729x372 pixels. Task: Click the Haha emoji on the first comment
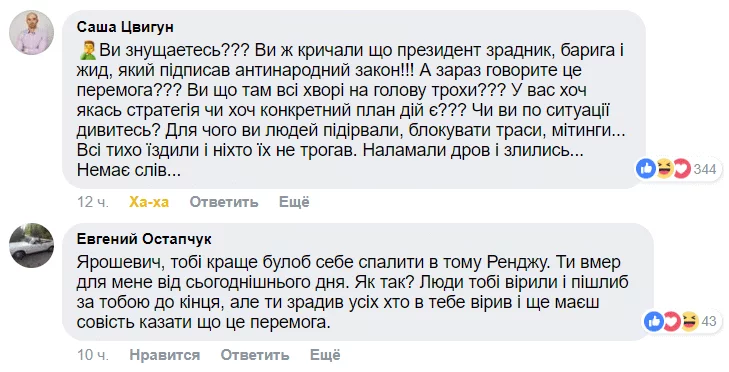(664, 169)
